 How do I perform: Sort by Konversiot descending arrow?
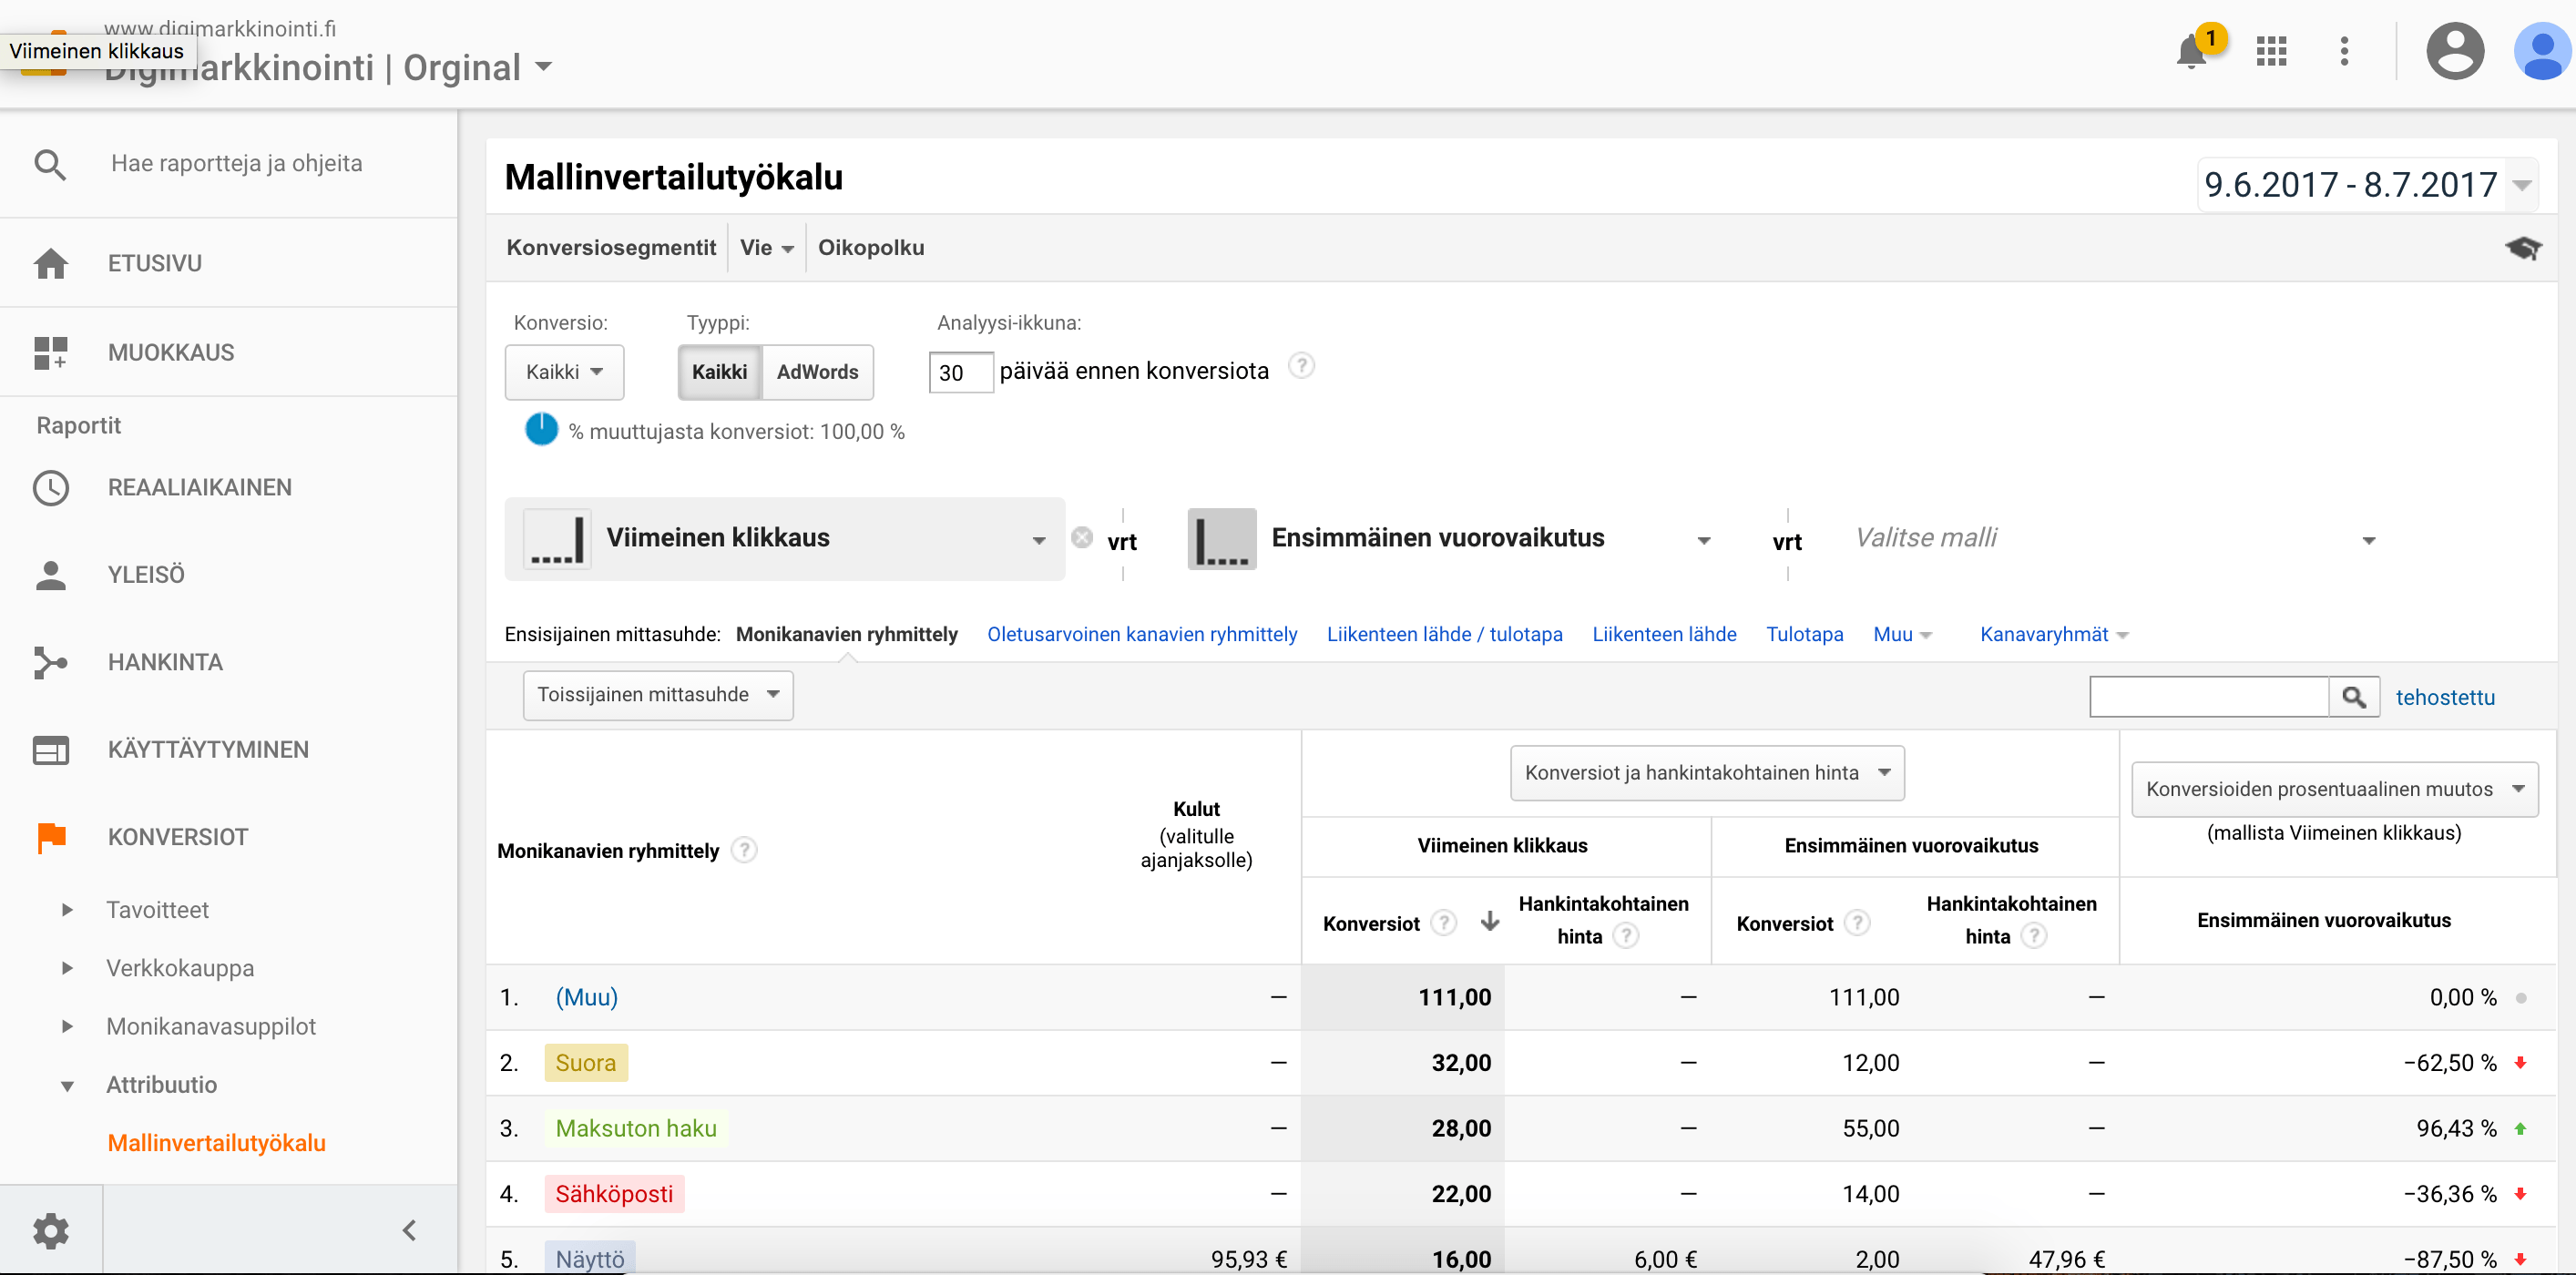pos(1490,922)
